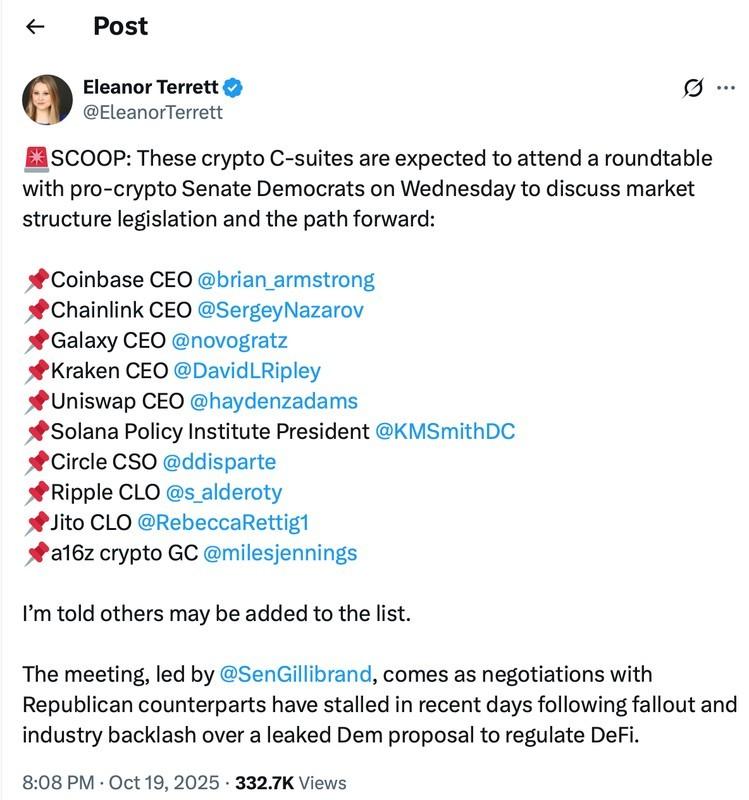Viewport: 749px width, 800px height.
Task: Open Eleanor Terrett's profile picture
Action: coord(47,100)
